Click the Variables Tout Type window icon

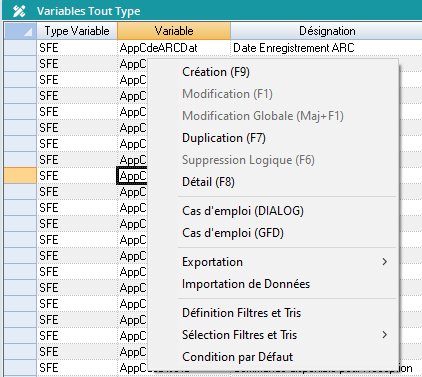pyautogui.click(x=19, y=11)
